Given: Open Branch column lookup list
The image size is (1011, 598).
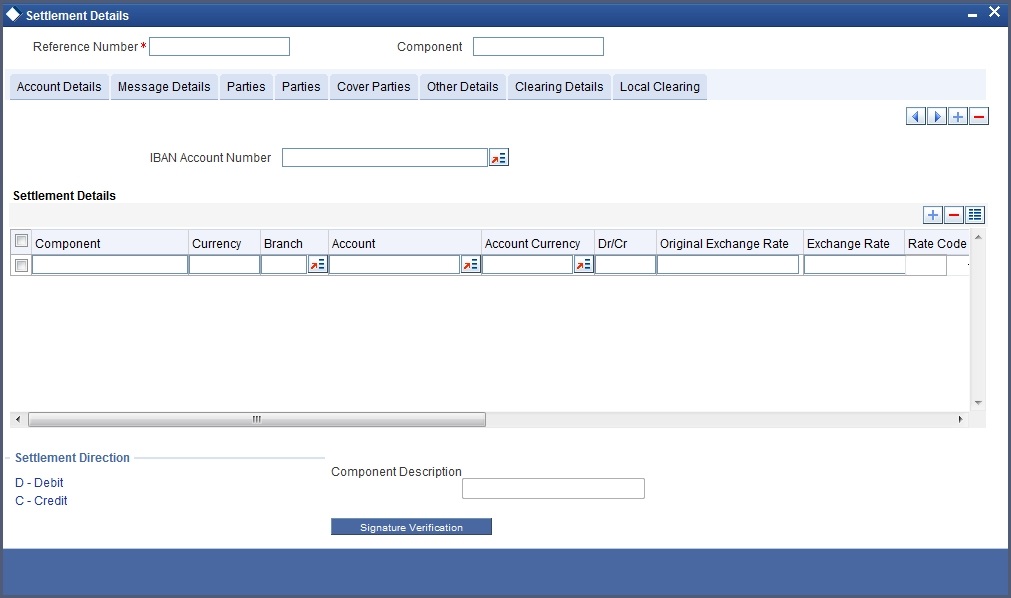Looking at the screenshot, I should coord(317,264).
